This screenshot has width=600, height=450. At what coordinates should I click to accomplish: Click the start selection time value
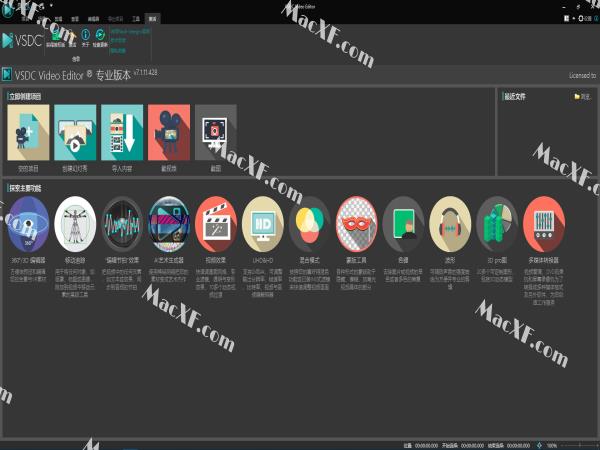pyautogui.click(x=472, y=445)
